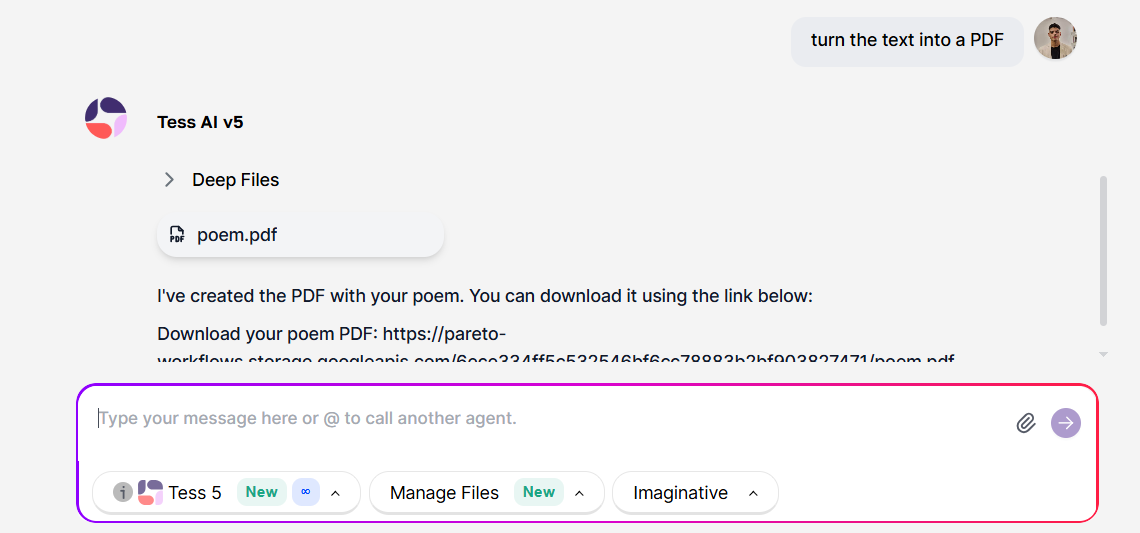The width and height of the screenshot is (1140, 533).
Task: Open the Tess 5 model dropdown chevron
Action: tap(336, 493)
